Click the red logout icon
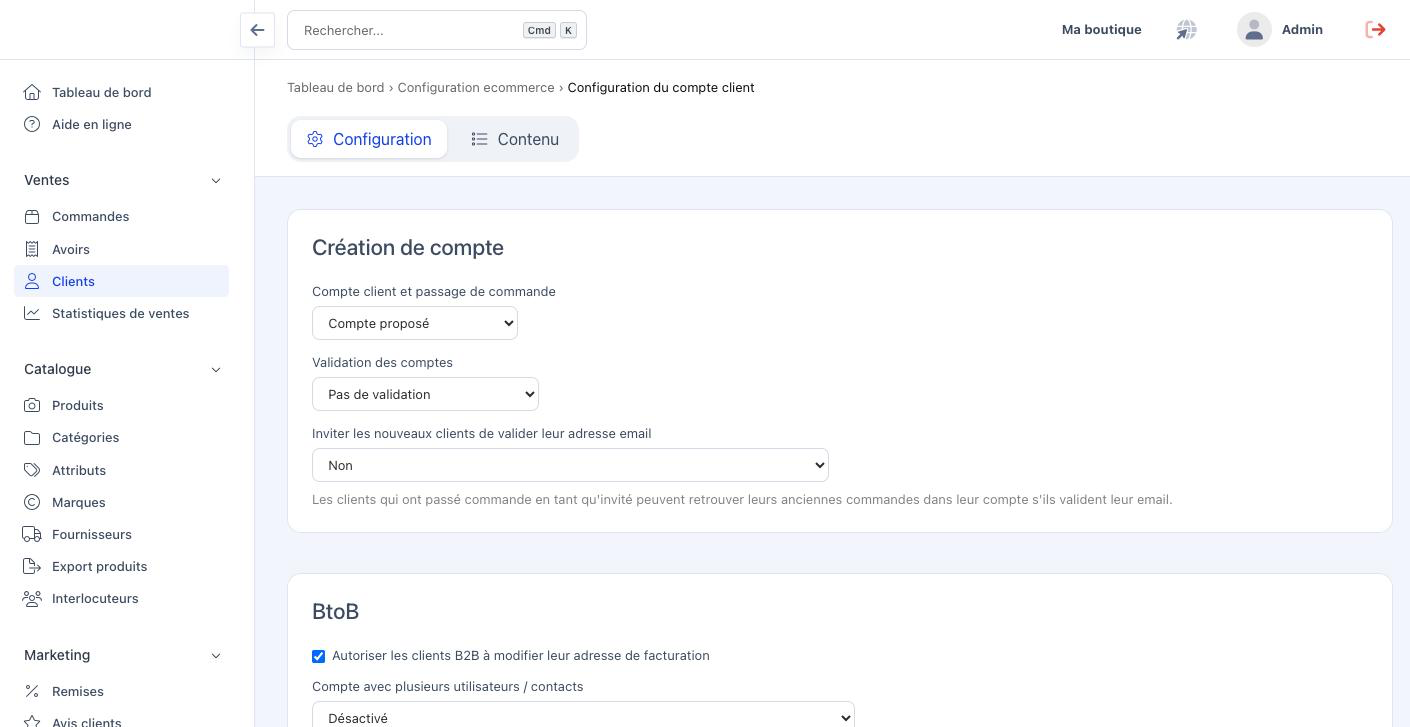 coord(1376,30)
